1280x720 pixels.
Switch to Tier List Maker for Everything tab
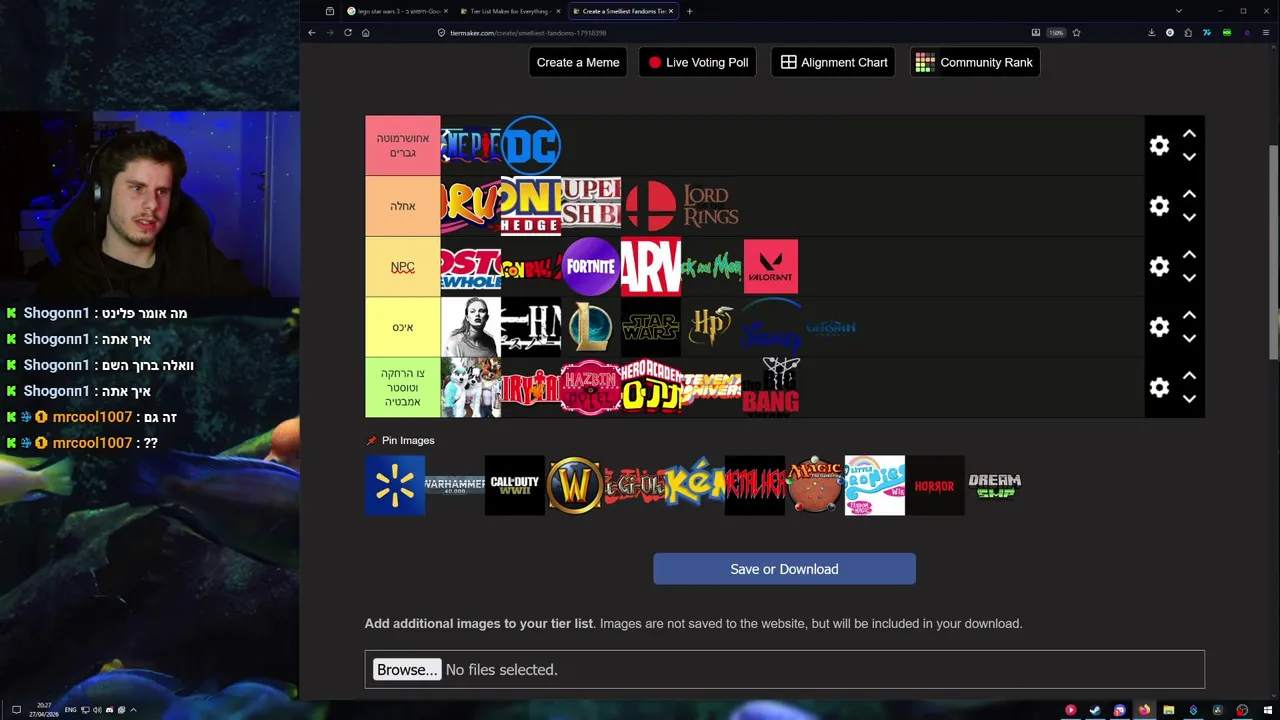509,11
